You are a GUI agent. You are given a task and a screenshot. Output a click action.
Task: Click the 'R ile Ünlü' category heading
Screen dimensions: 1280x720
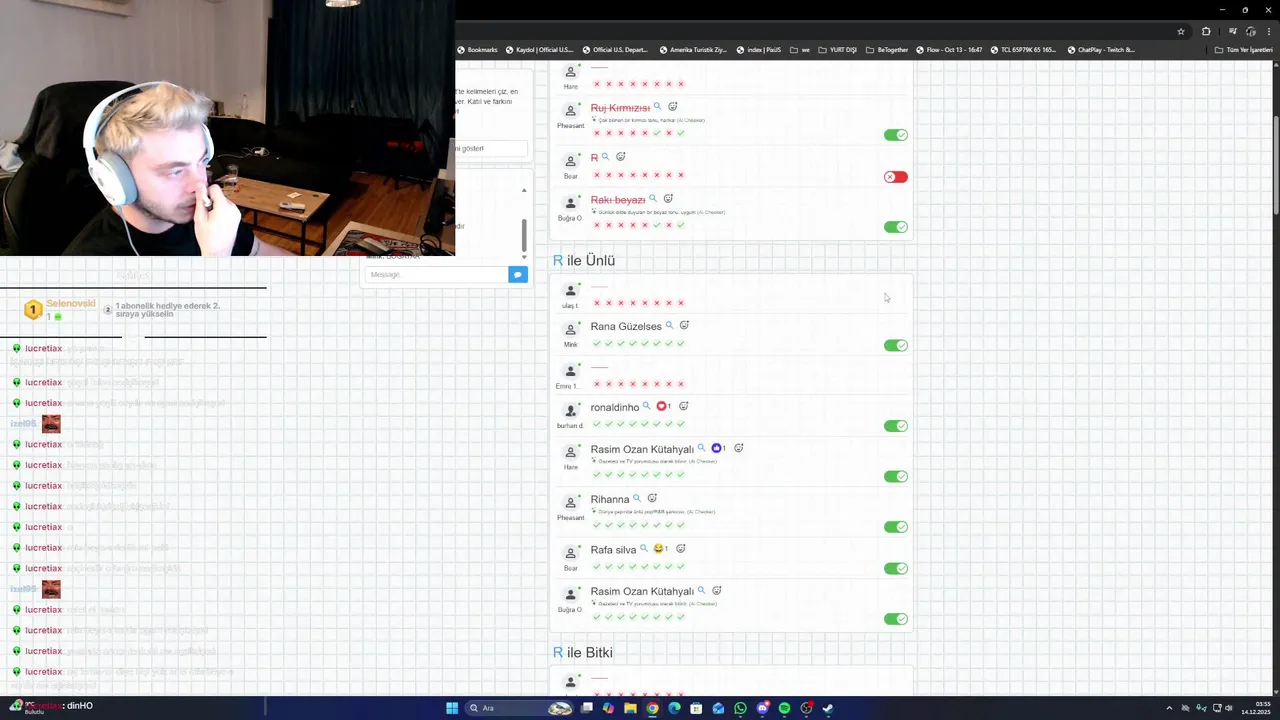584,260
